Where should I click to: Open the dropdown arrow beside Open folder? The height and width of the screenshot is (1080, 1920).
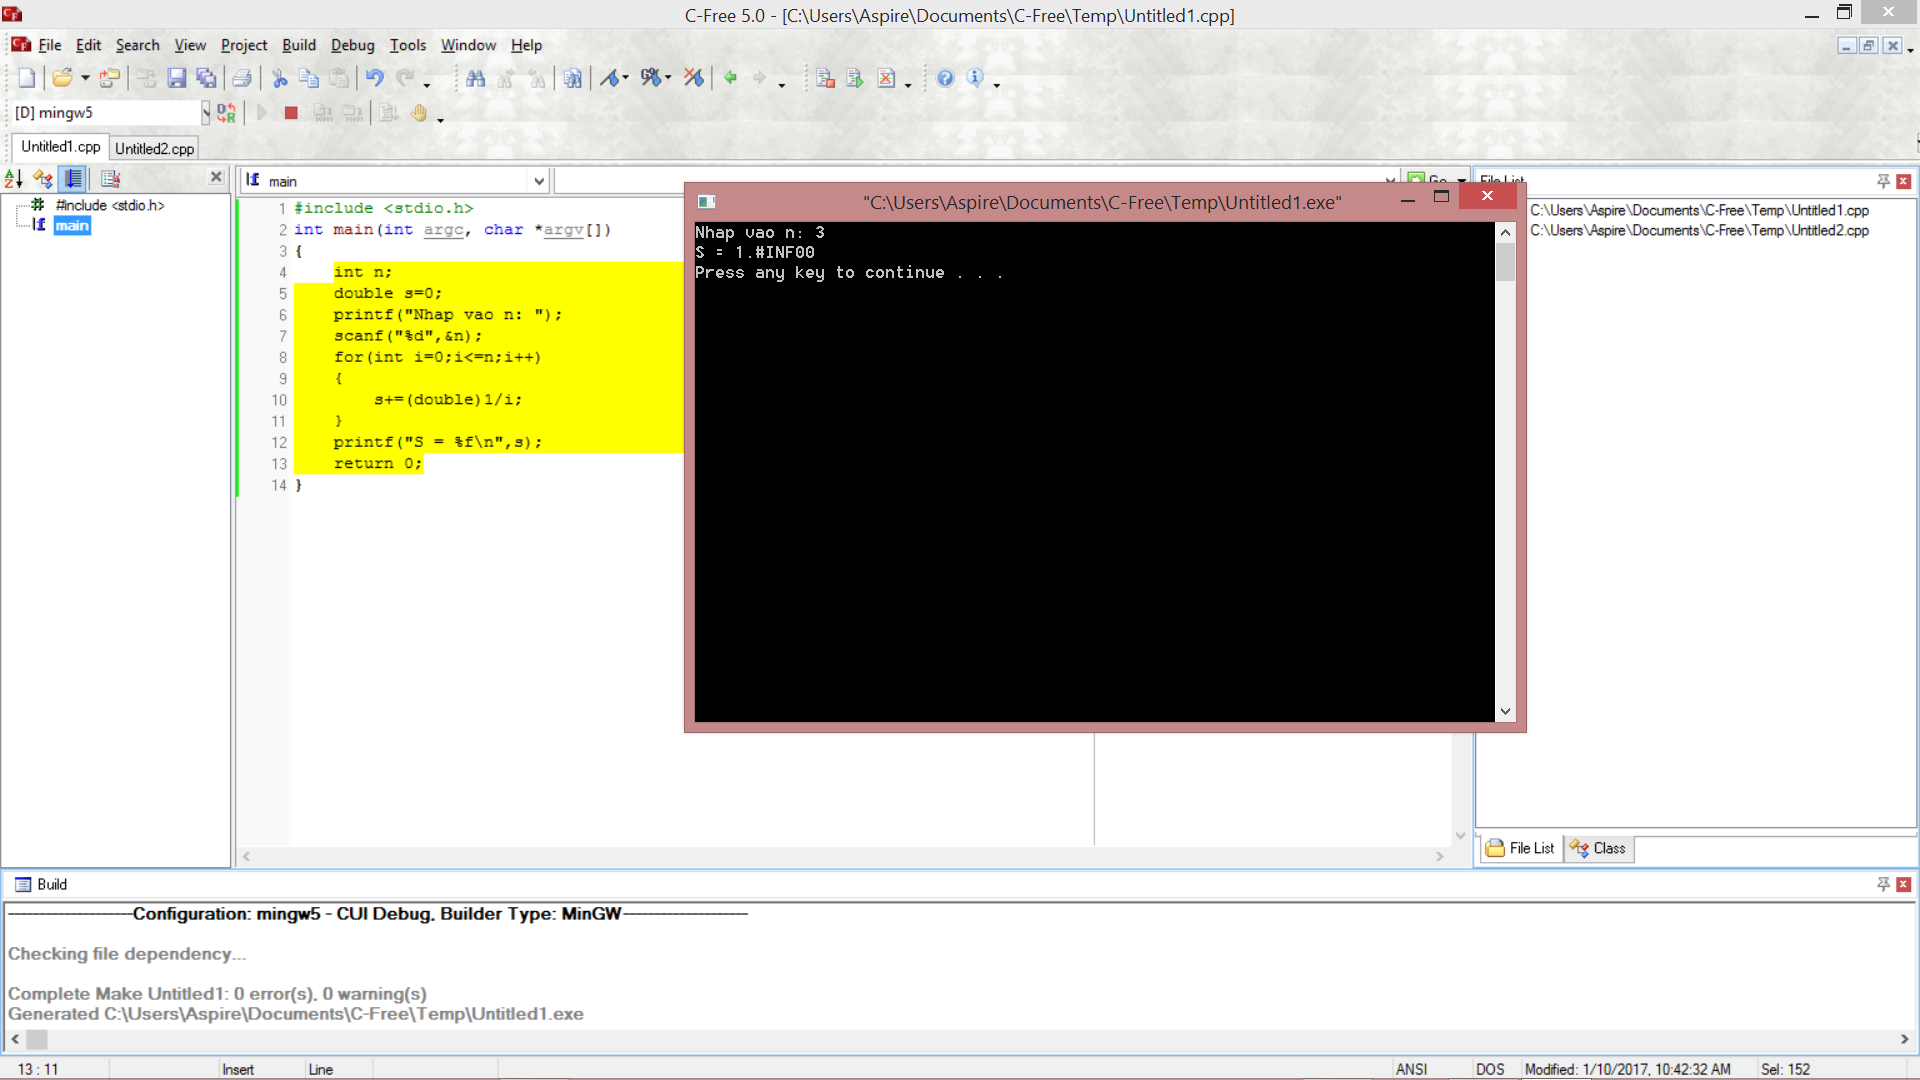point(85,78)
